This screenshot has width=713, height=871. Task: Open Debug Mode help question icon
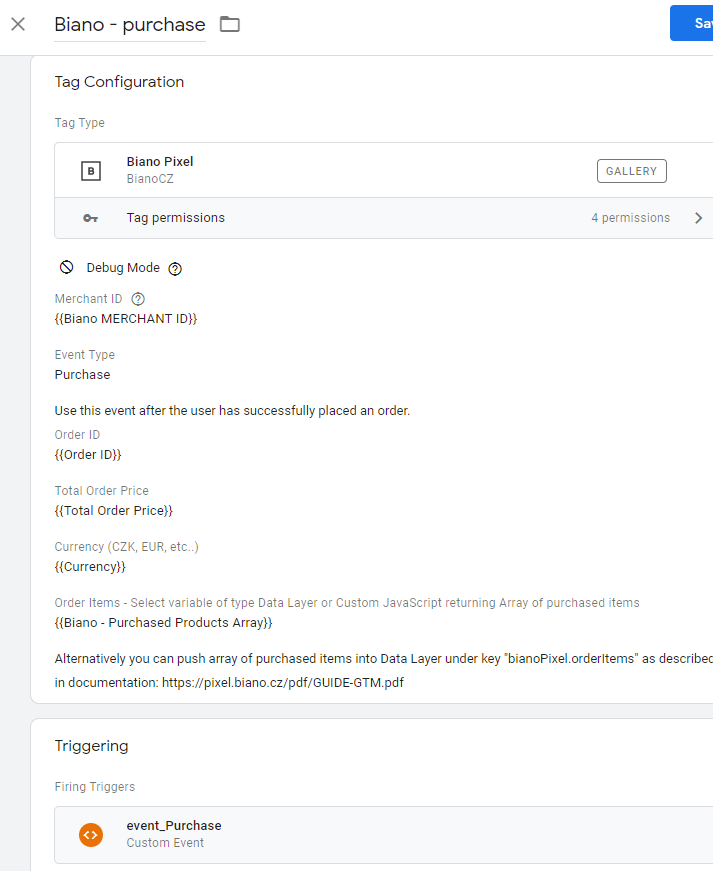click(175, 269)
